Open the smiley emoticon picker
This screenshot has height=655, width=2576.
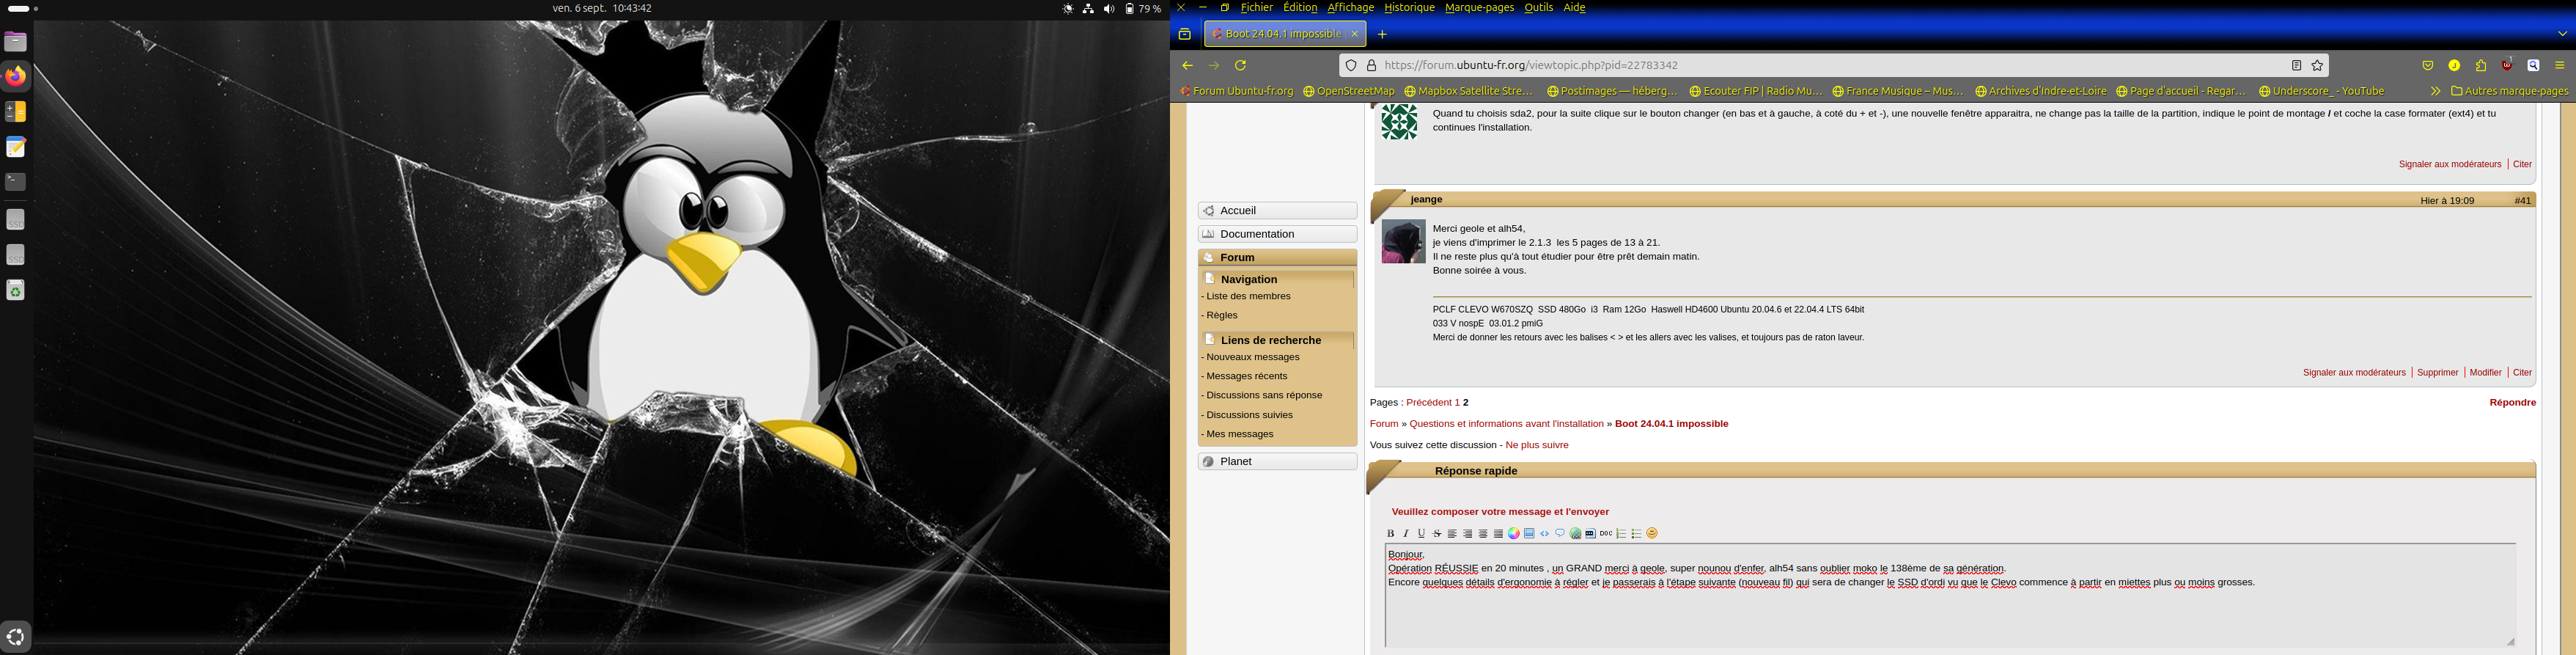click(x=1652, y=534)
